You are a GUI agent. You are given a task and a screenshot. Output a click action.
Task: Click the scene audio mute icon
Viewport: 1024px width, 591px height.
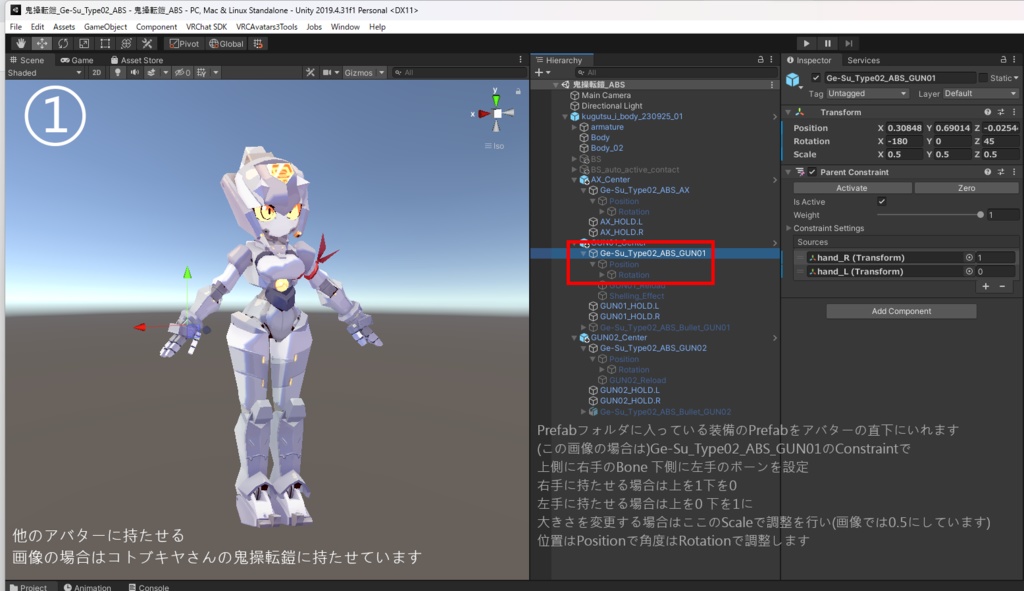pyautogui.click(x=132, y=71)
